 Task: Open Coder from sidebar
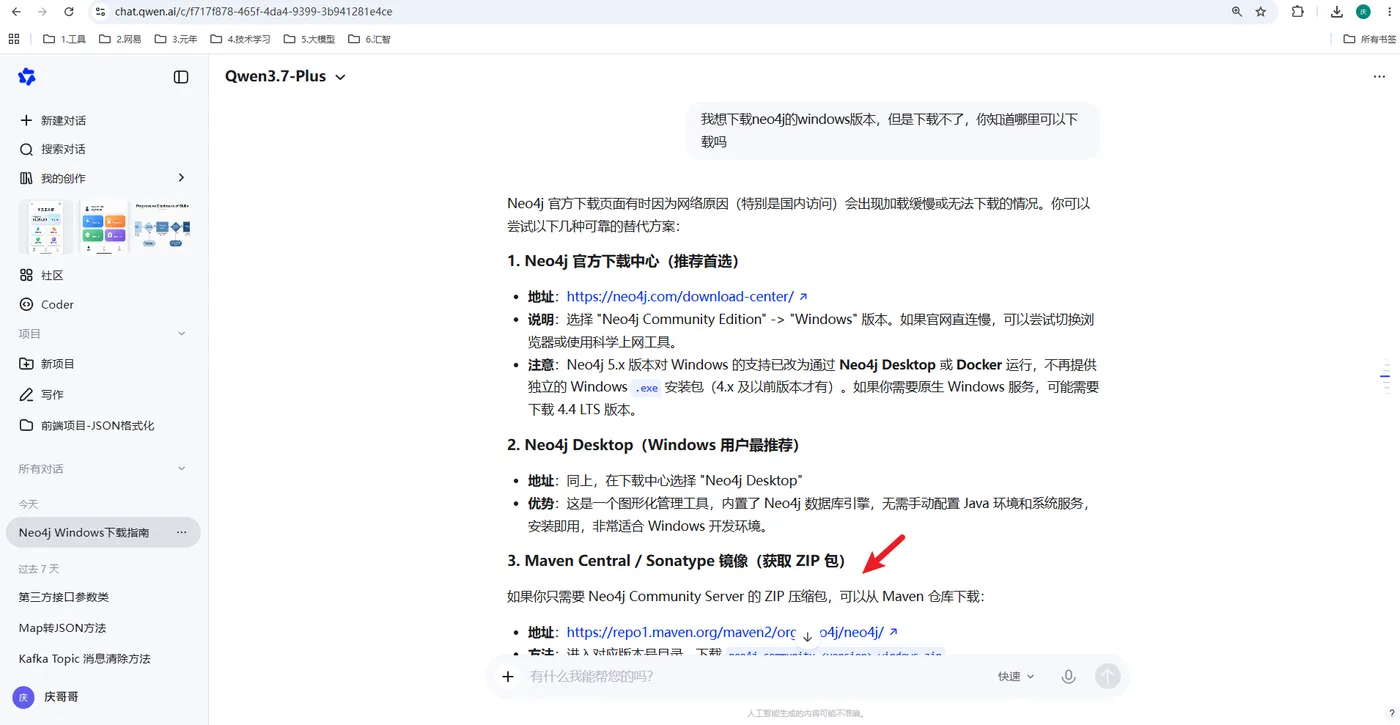coord(46,304)
